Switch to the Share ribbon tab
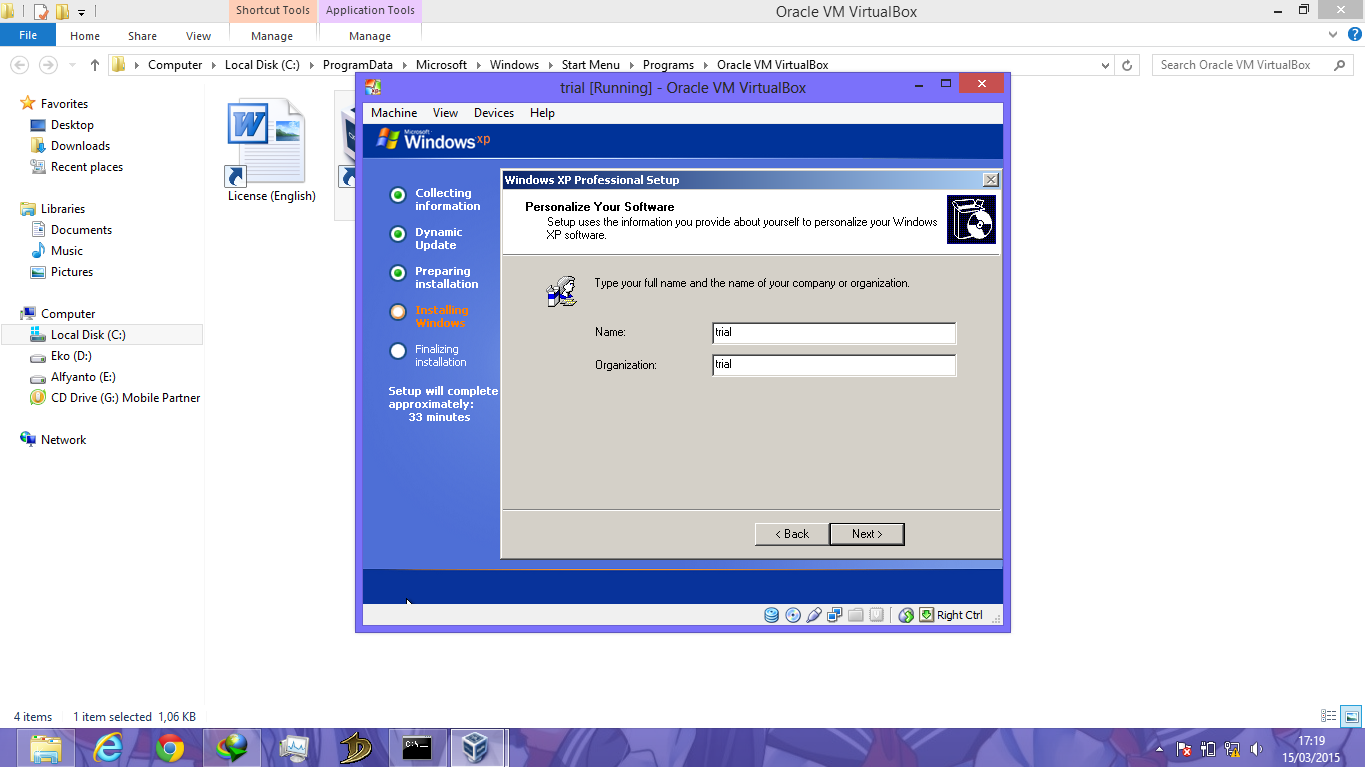 point(142,36)
